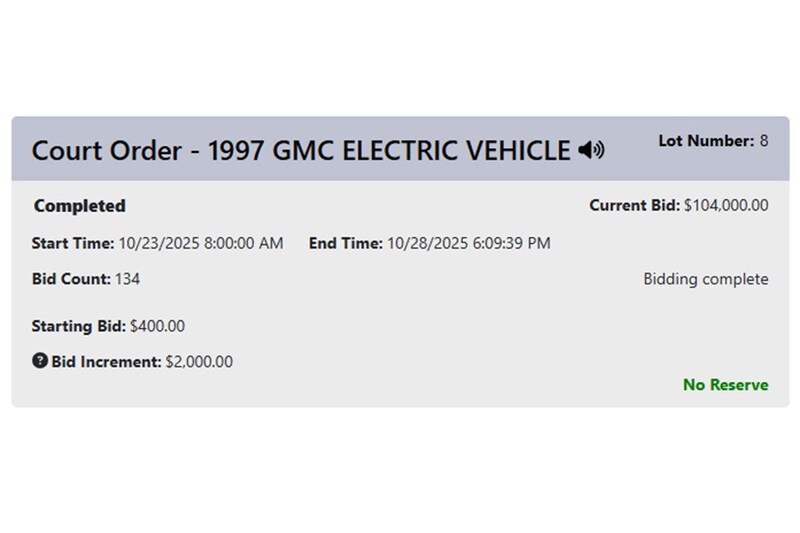800x533 pixels.
Task: Select the lot number value 8
Action: pos(764,141)
